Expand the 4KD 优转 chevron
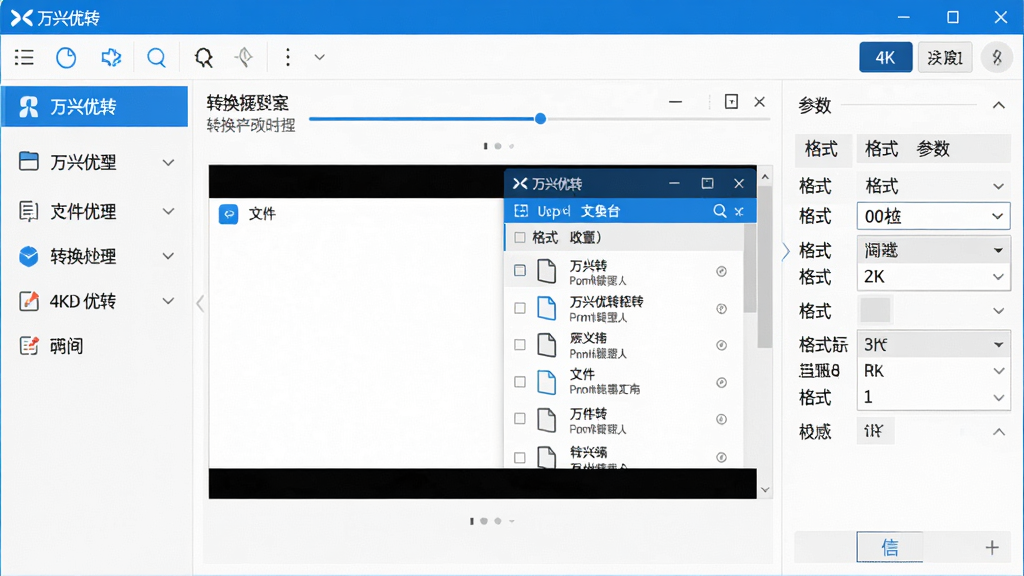Viewport: 1024px width, 576px height. (x=168, y=301)
